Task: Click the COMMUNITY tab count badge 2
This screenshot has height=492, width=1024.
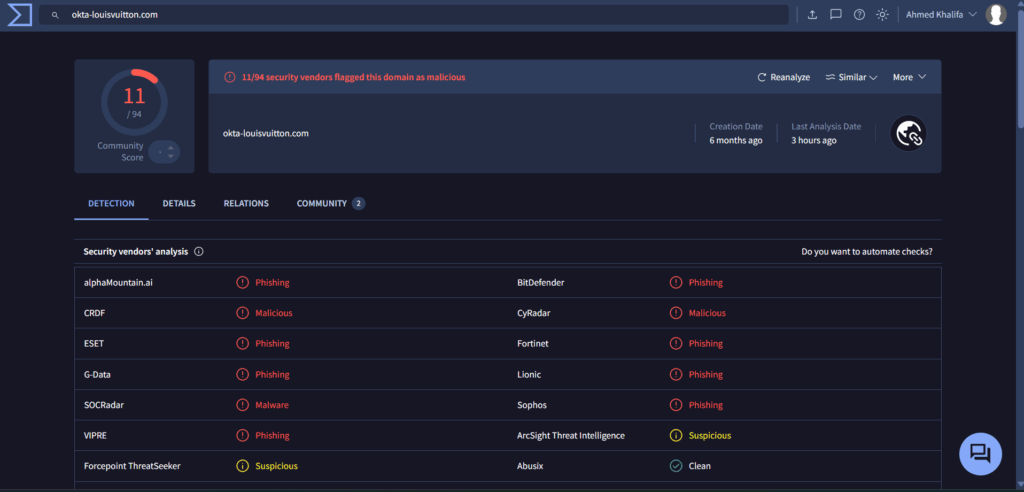Action: (359, 204)
